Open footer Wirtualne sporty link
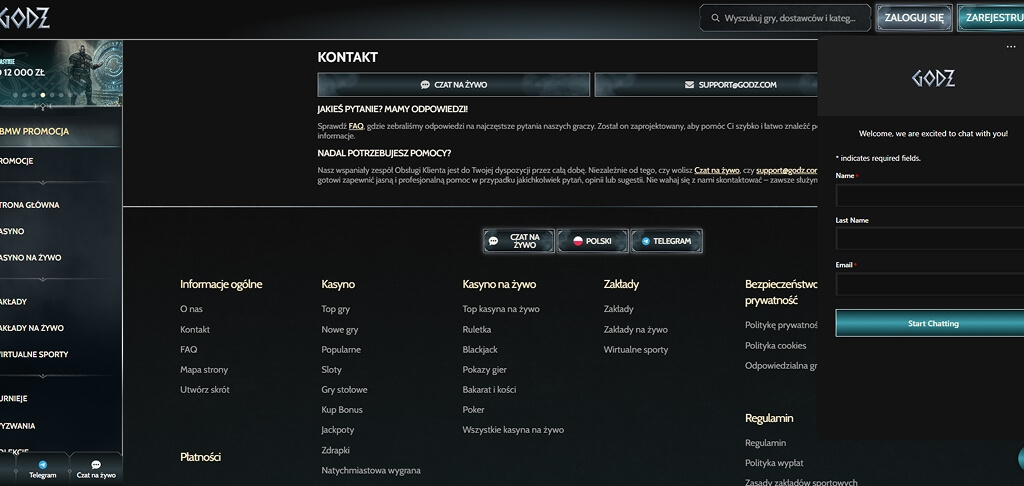The image size is (1024, 486). point(636,349)
